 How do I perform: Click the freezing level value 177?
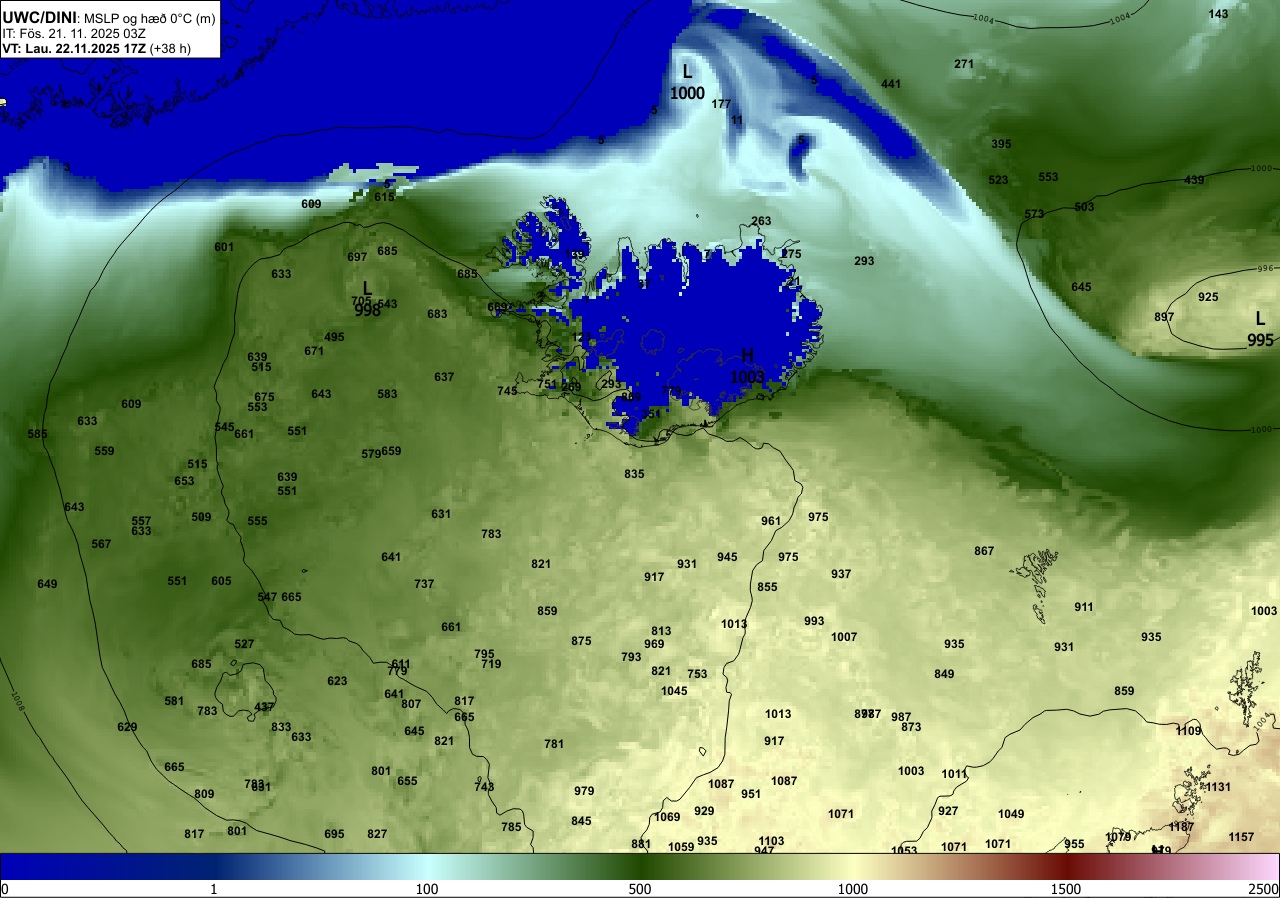click(721, 104)
